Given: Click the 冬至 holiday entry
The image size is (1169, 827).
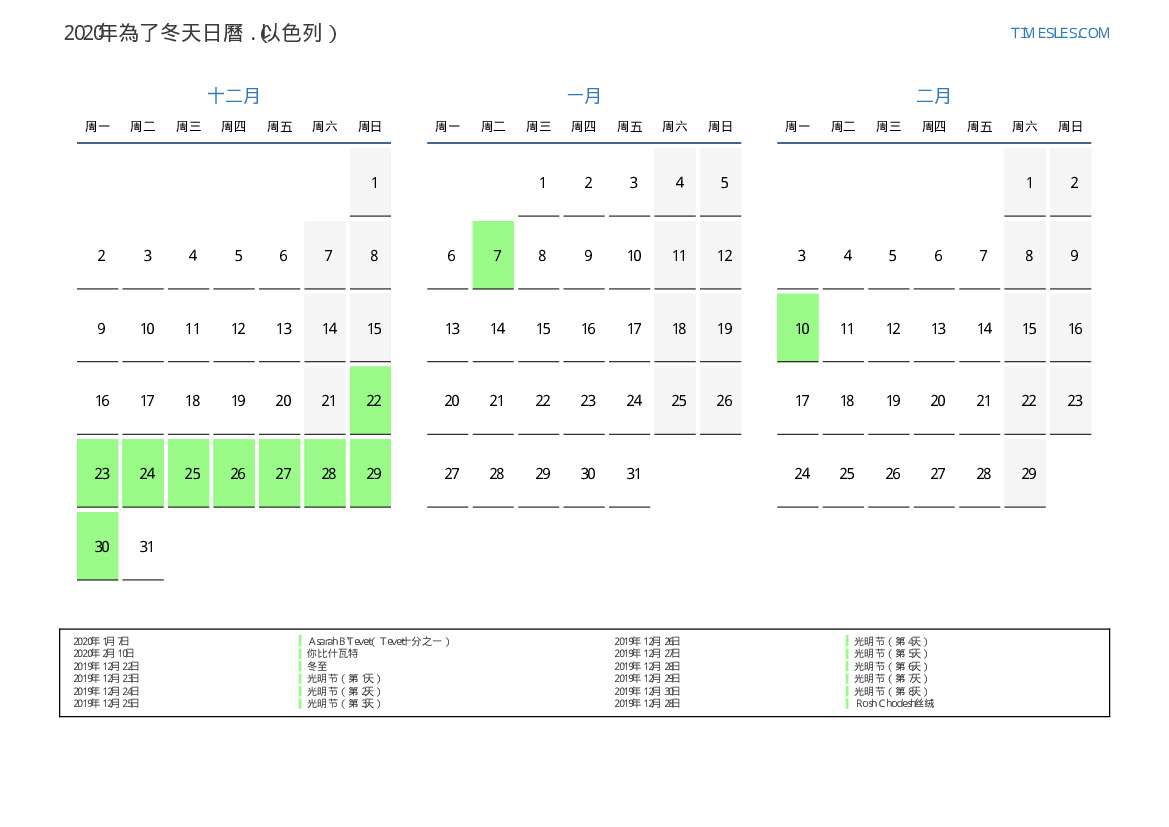Looking at the screenshot, I should click(x=317, y=666).
